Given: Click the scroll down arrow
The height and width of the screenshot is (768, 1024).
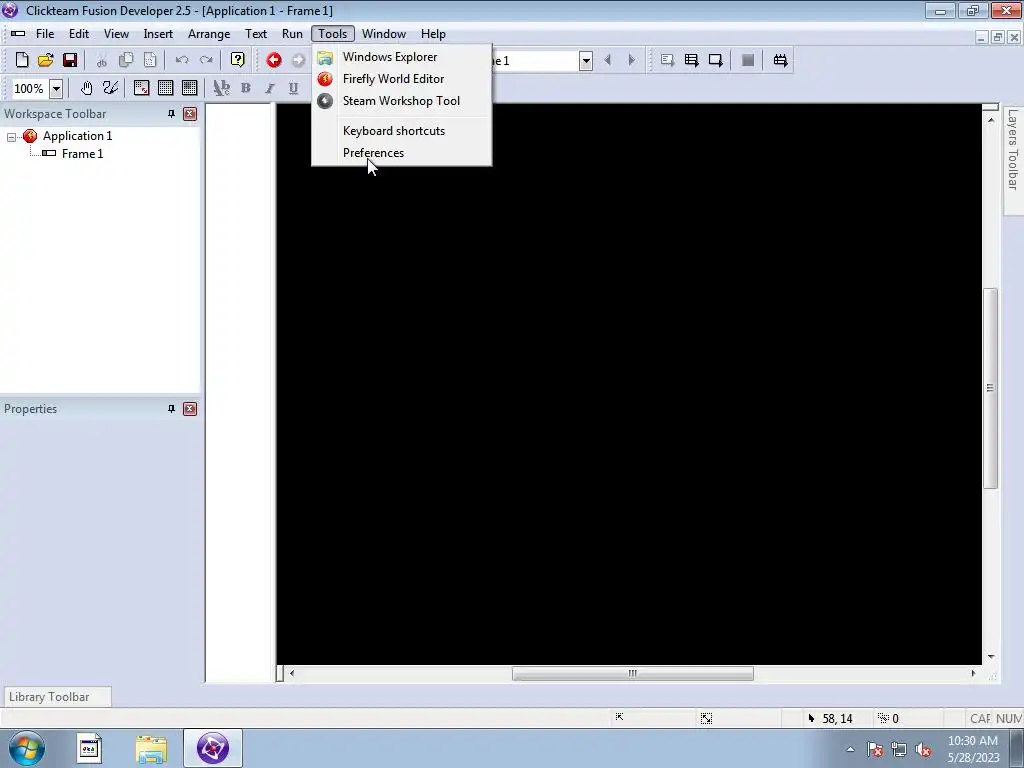Looking at the screenshot, I should [x=991, y=656].
